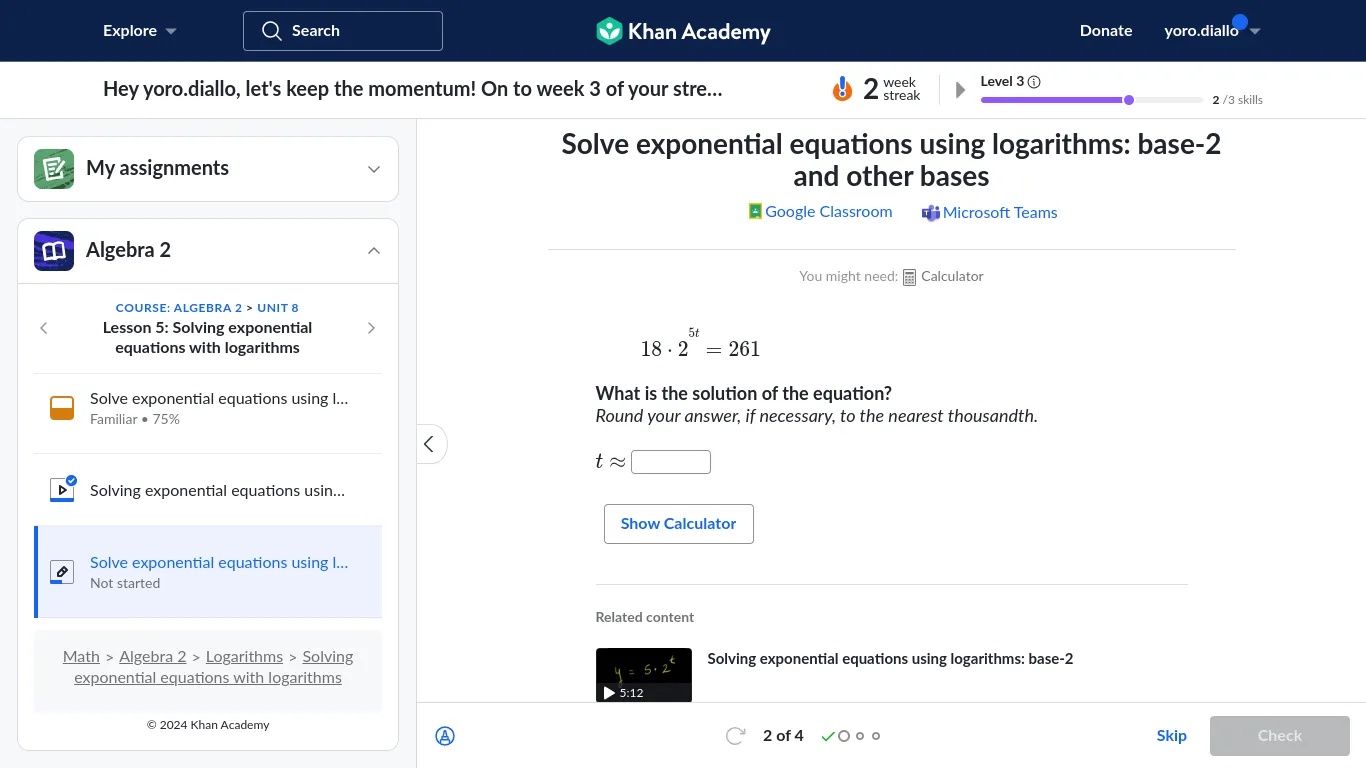Viewport: 1366px width, 768px height.
Task: Click the answer input field next to t
Action: click(670, 461)
